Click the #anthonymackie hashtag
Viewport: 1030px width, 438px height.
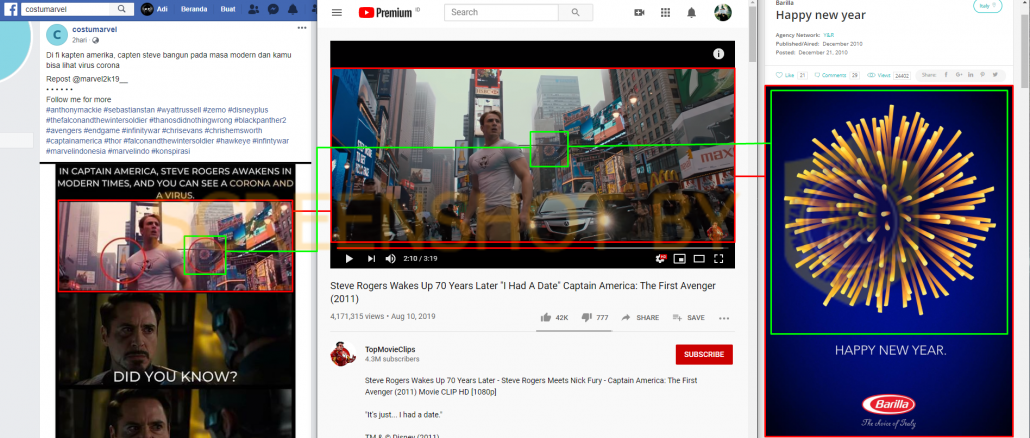[74, 110]
